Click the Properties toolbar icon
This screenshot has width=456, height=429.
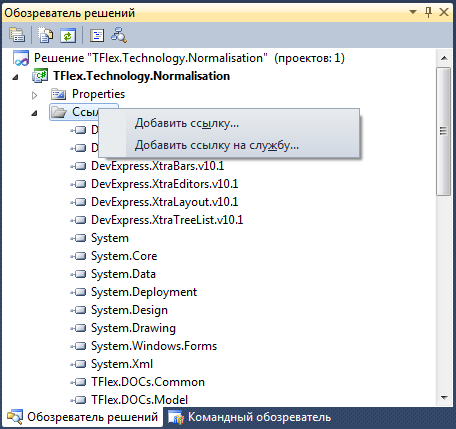click(17, 35)
